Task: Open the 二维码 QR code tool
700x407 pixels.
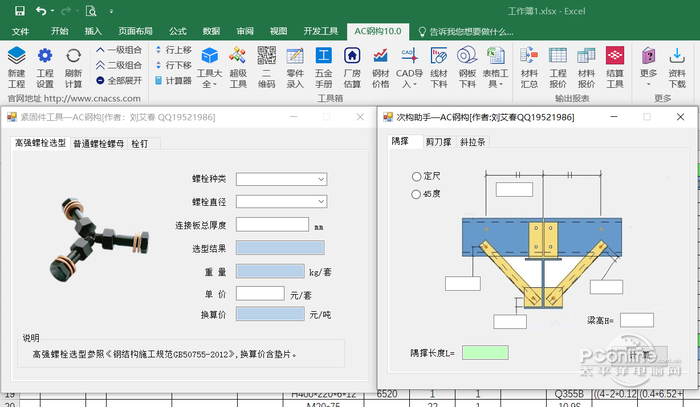Action: 267,58
